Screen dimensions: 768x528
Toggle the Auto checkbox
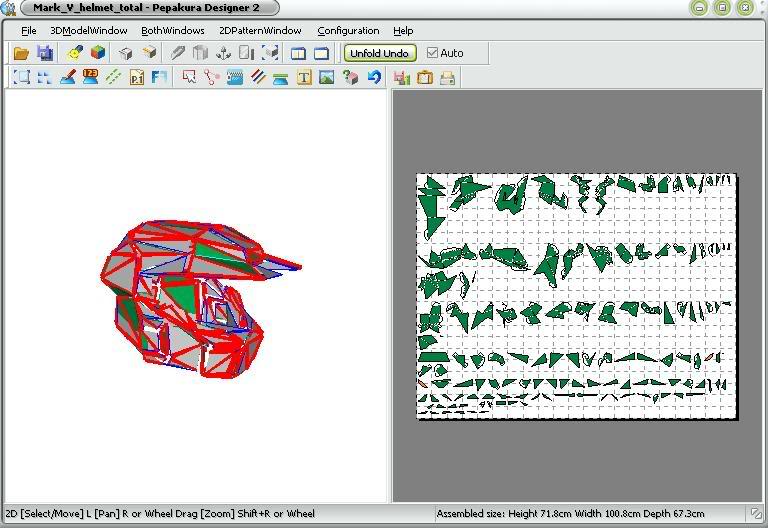point(433,53)
